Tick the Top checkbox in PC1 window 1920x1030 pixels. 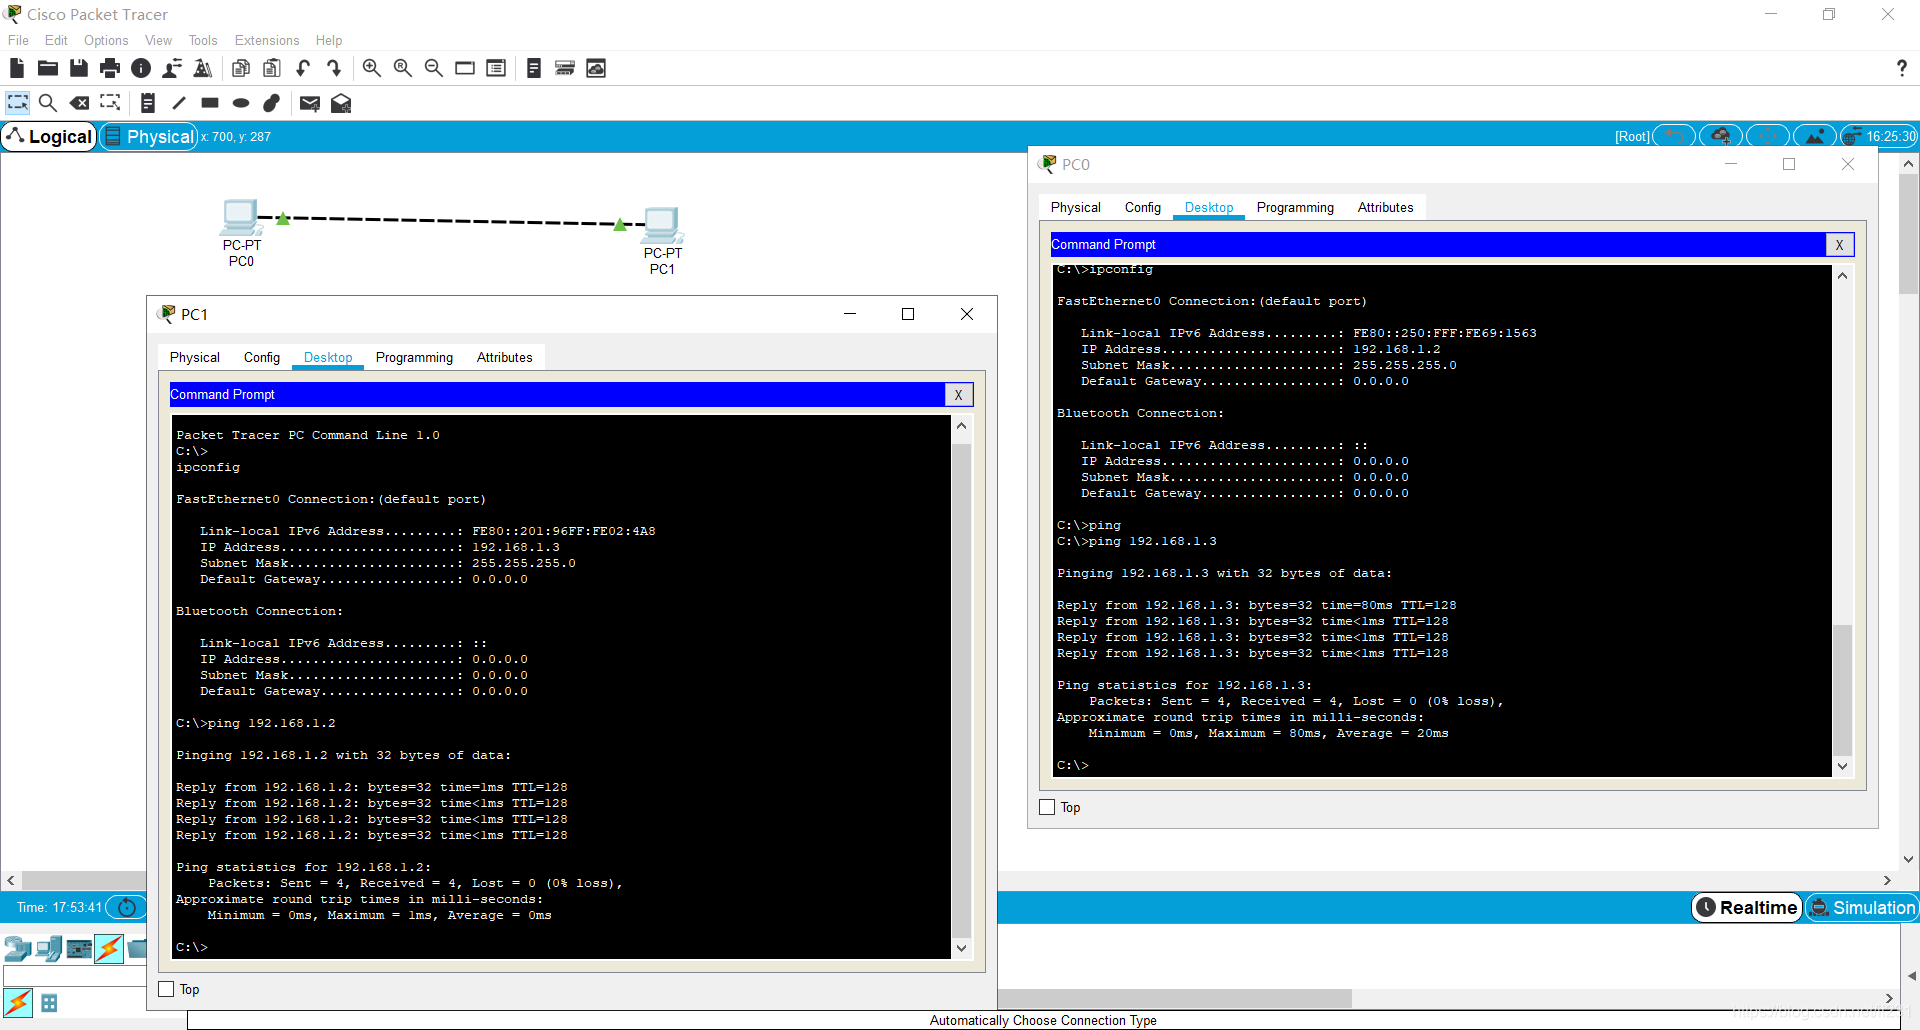[x=167, y=989]
